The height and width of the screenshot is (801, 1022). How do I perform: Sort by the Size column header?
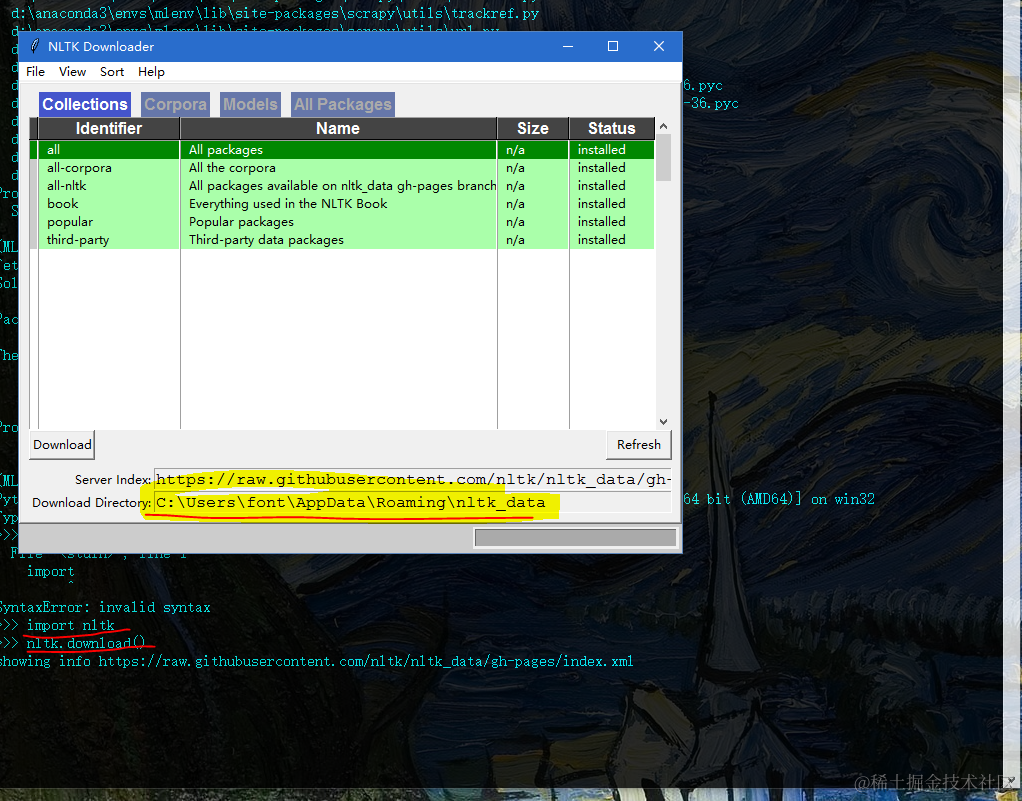point(533,128)
